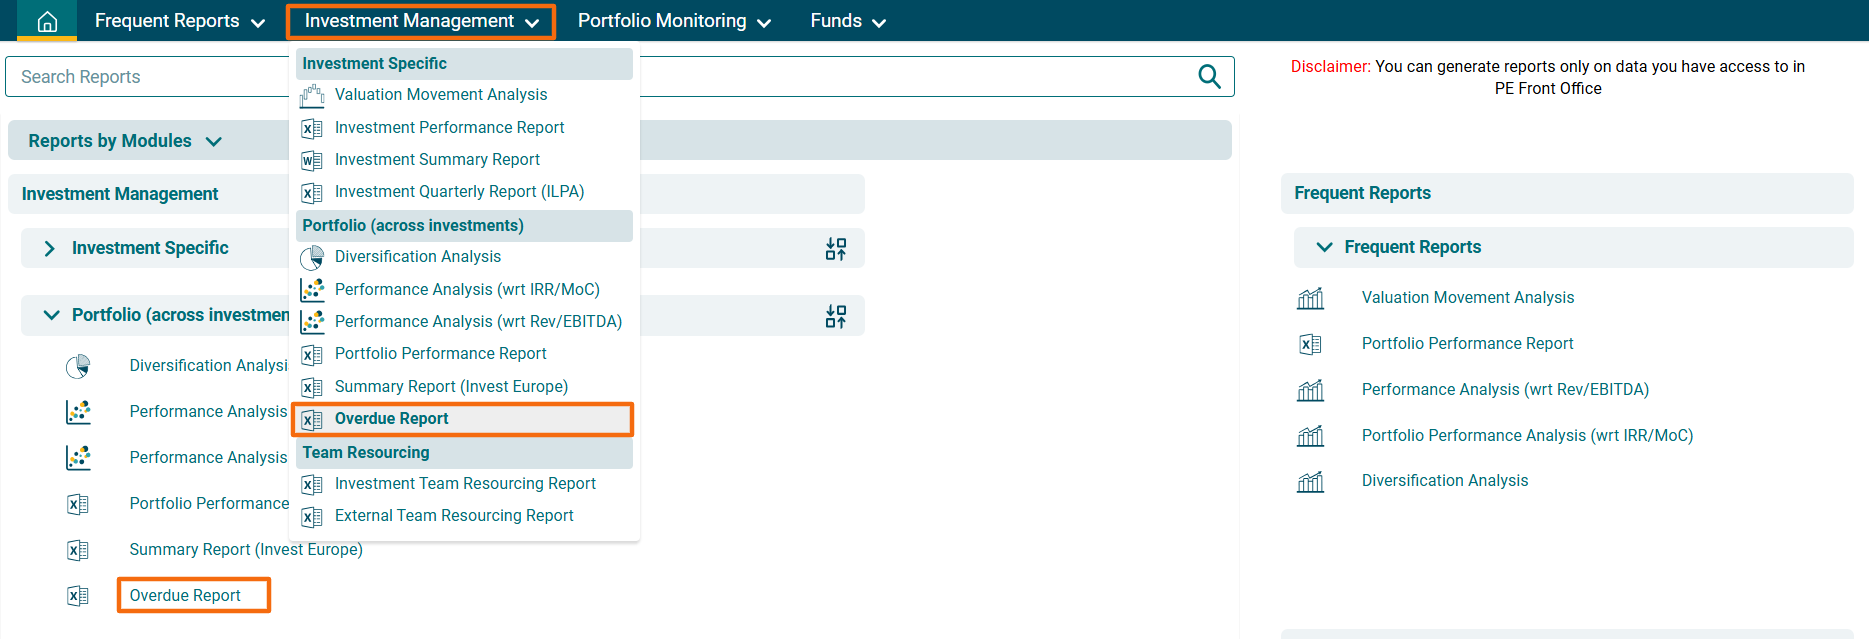1869x639 pixels.
Task: Open the Funds dropdown menu
Action: click(x=847, y=21)
